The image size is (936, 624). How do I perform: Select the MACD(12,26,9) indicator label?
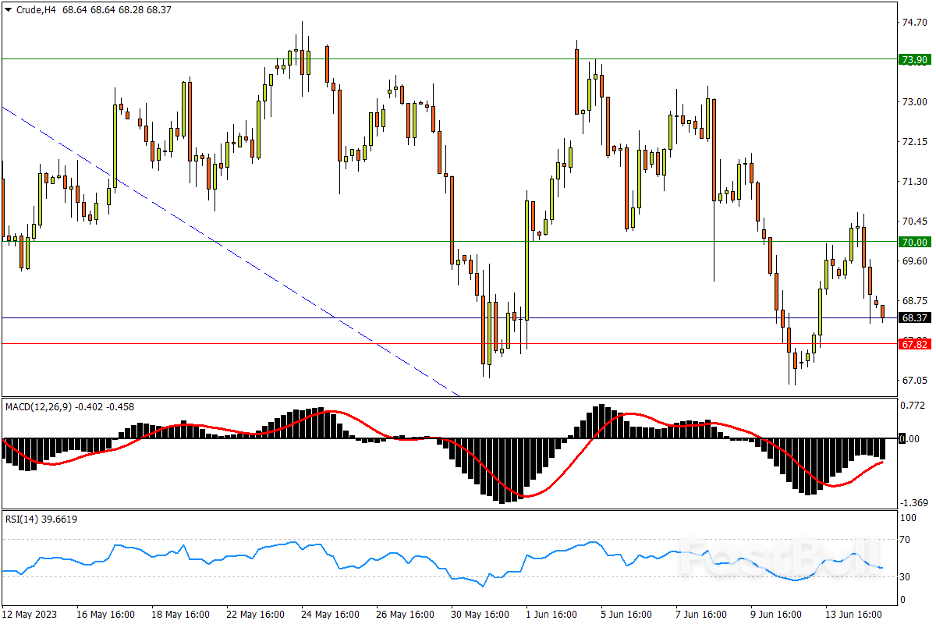[x=38, y=407]
